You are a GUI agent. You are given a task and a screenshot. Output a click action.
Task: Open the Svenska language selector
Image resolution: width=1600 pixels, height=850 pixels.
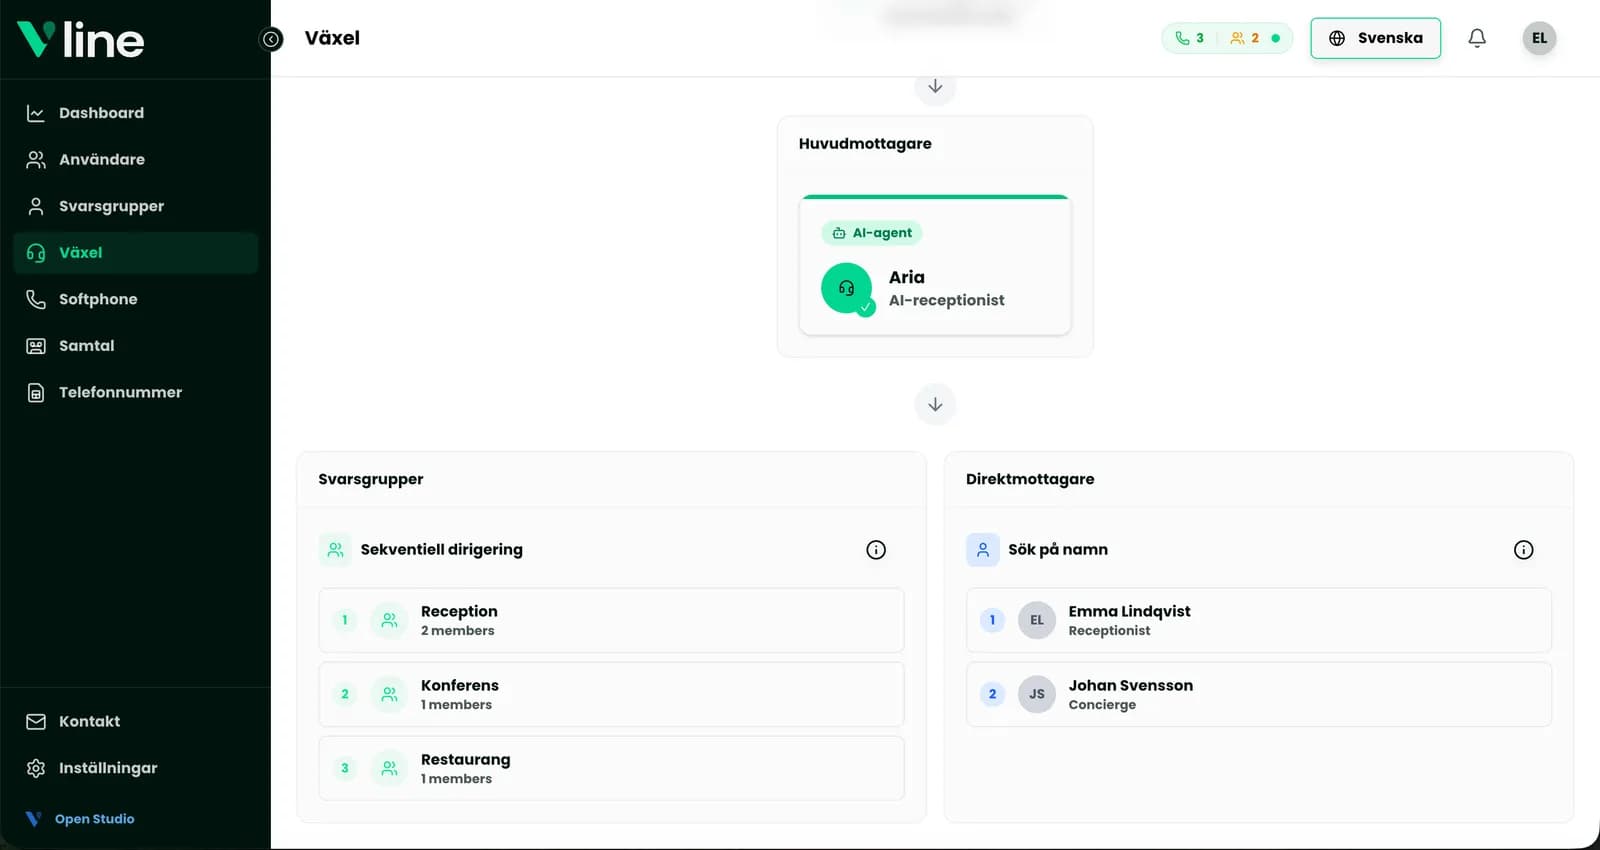point(1375,38)
